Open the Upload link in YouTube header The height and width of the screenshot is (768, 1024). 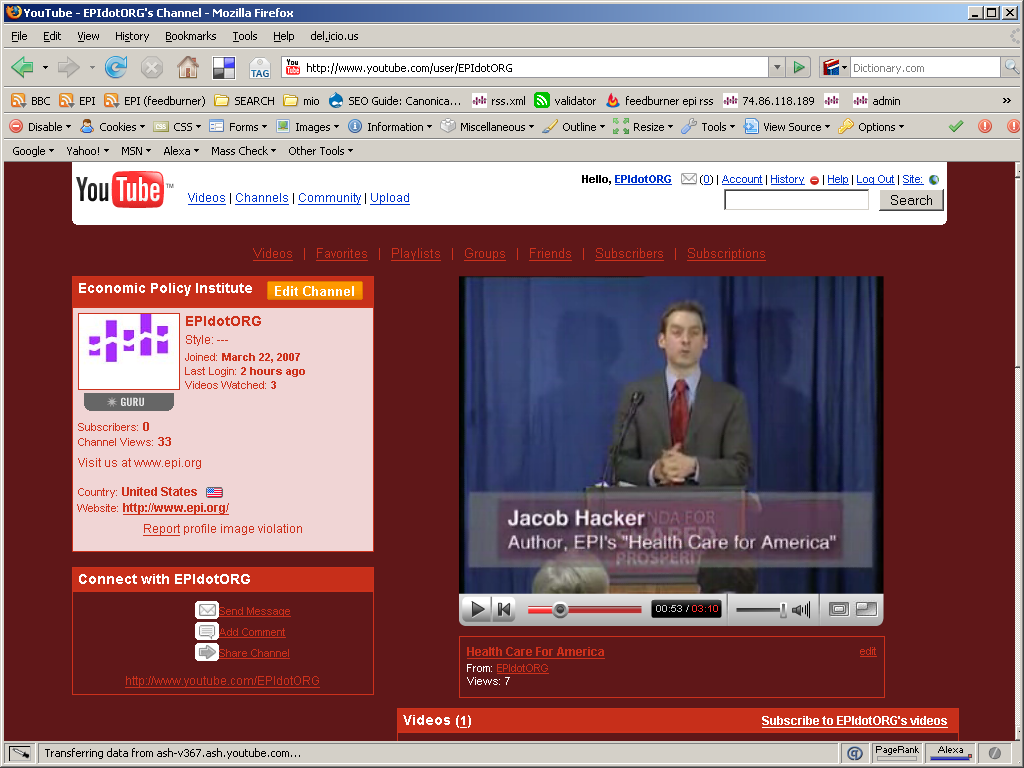(390, 198)
